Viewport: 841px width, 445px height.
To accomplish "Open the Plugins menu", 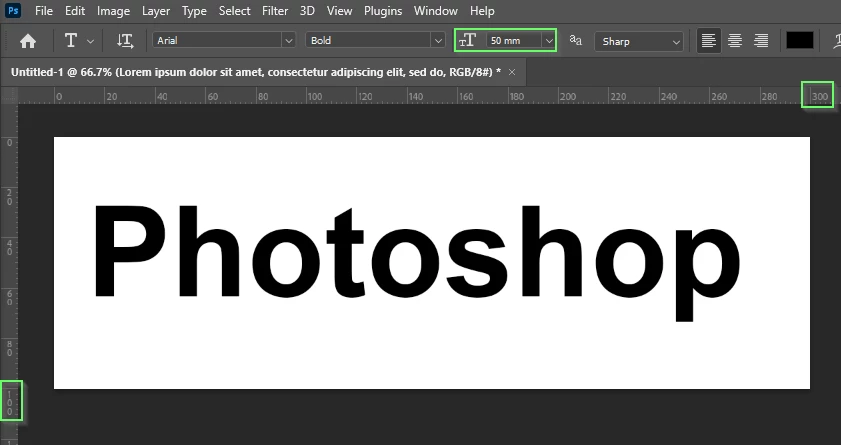I will point(382,11).
